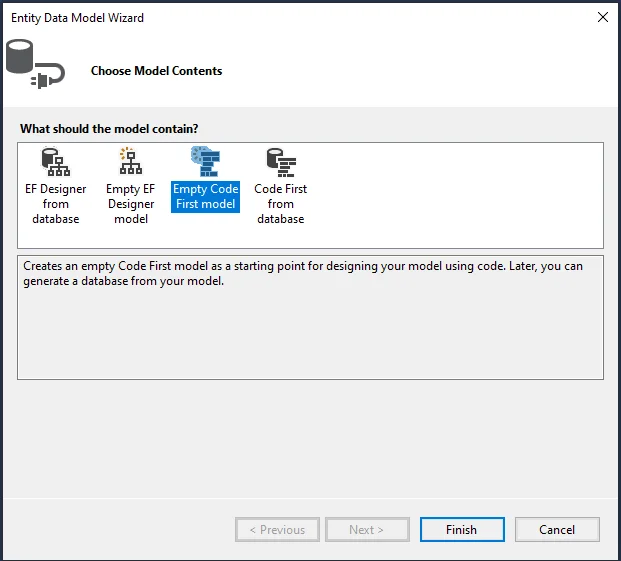Click the 'What should the model contain?' label
Screen dimensions: 621x561
coord(109,129)
